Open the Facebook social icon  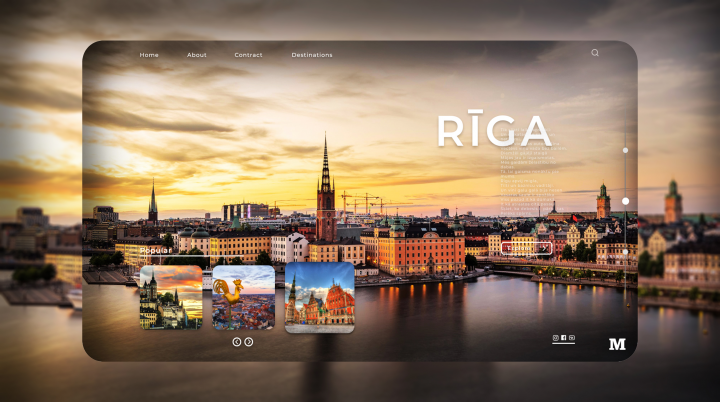coord(563,338)
